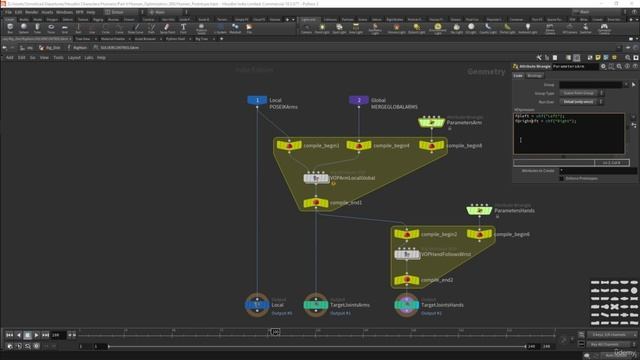Select the TargetJointsHands output node
This screenshot has width=640, height=360.
(x=407, y=304)
